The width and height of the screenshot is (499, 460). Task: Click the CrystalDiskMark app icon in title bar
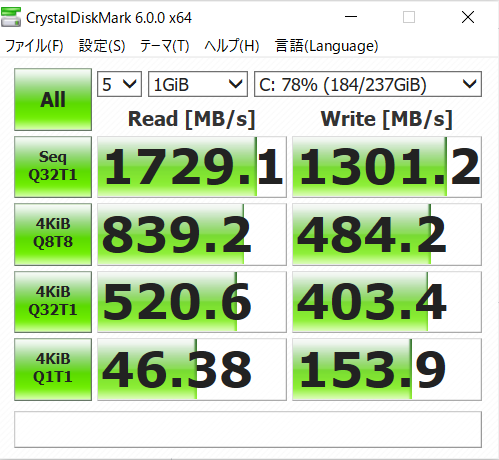pos(11,17)
